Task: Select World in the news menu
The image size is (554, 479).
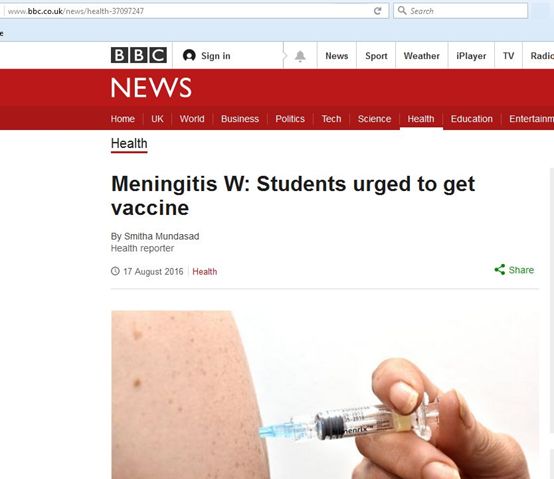Action: point(192,119)
